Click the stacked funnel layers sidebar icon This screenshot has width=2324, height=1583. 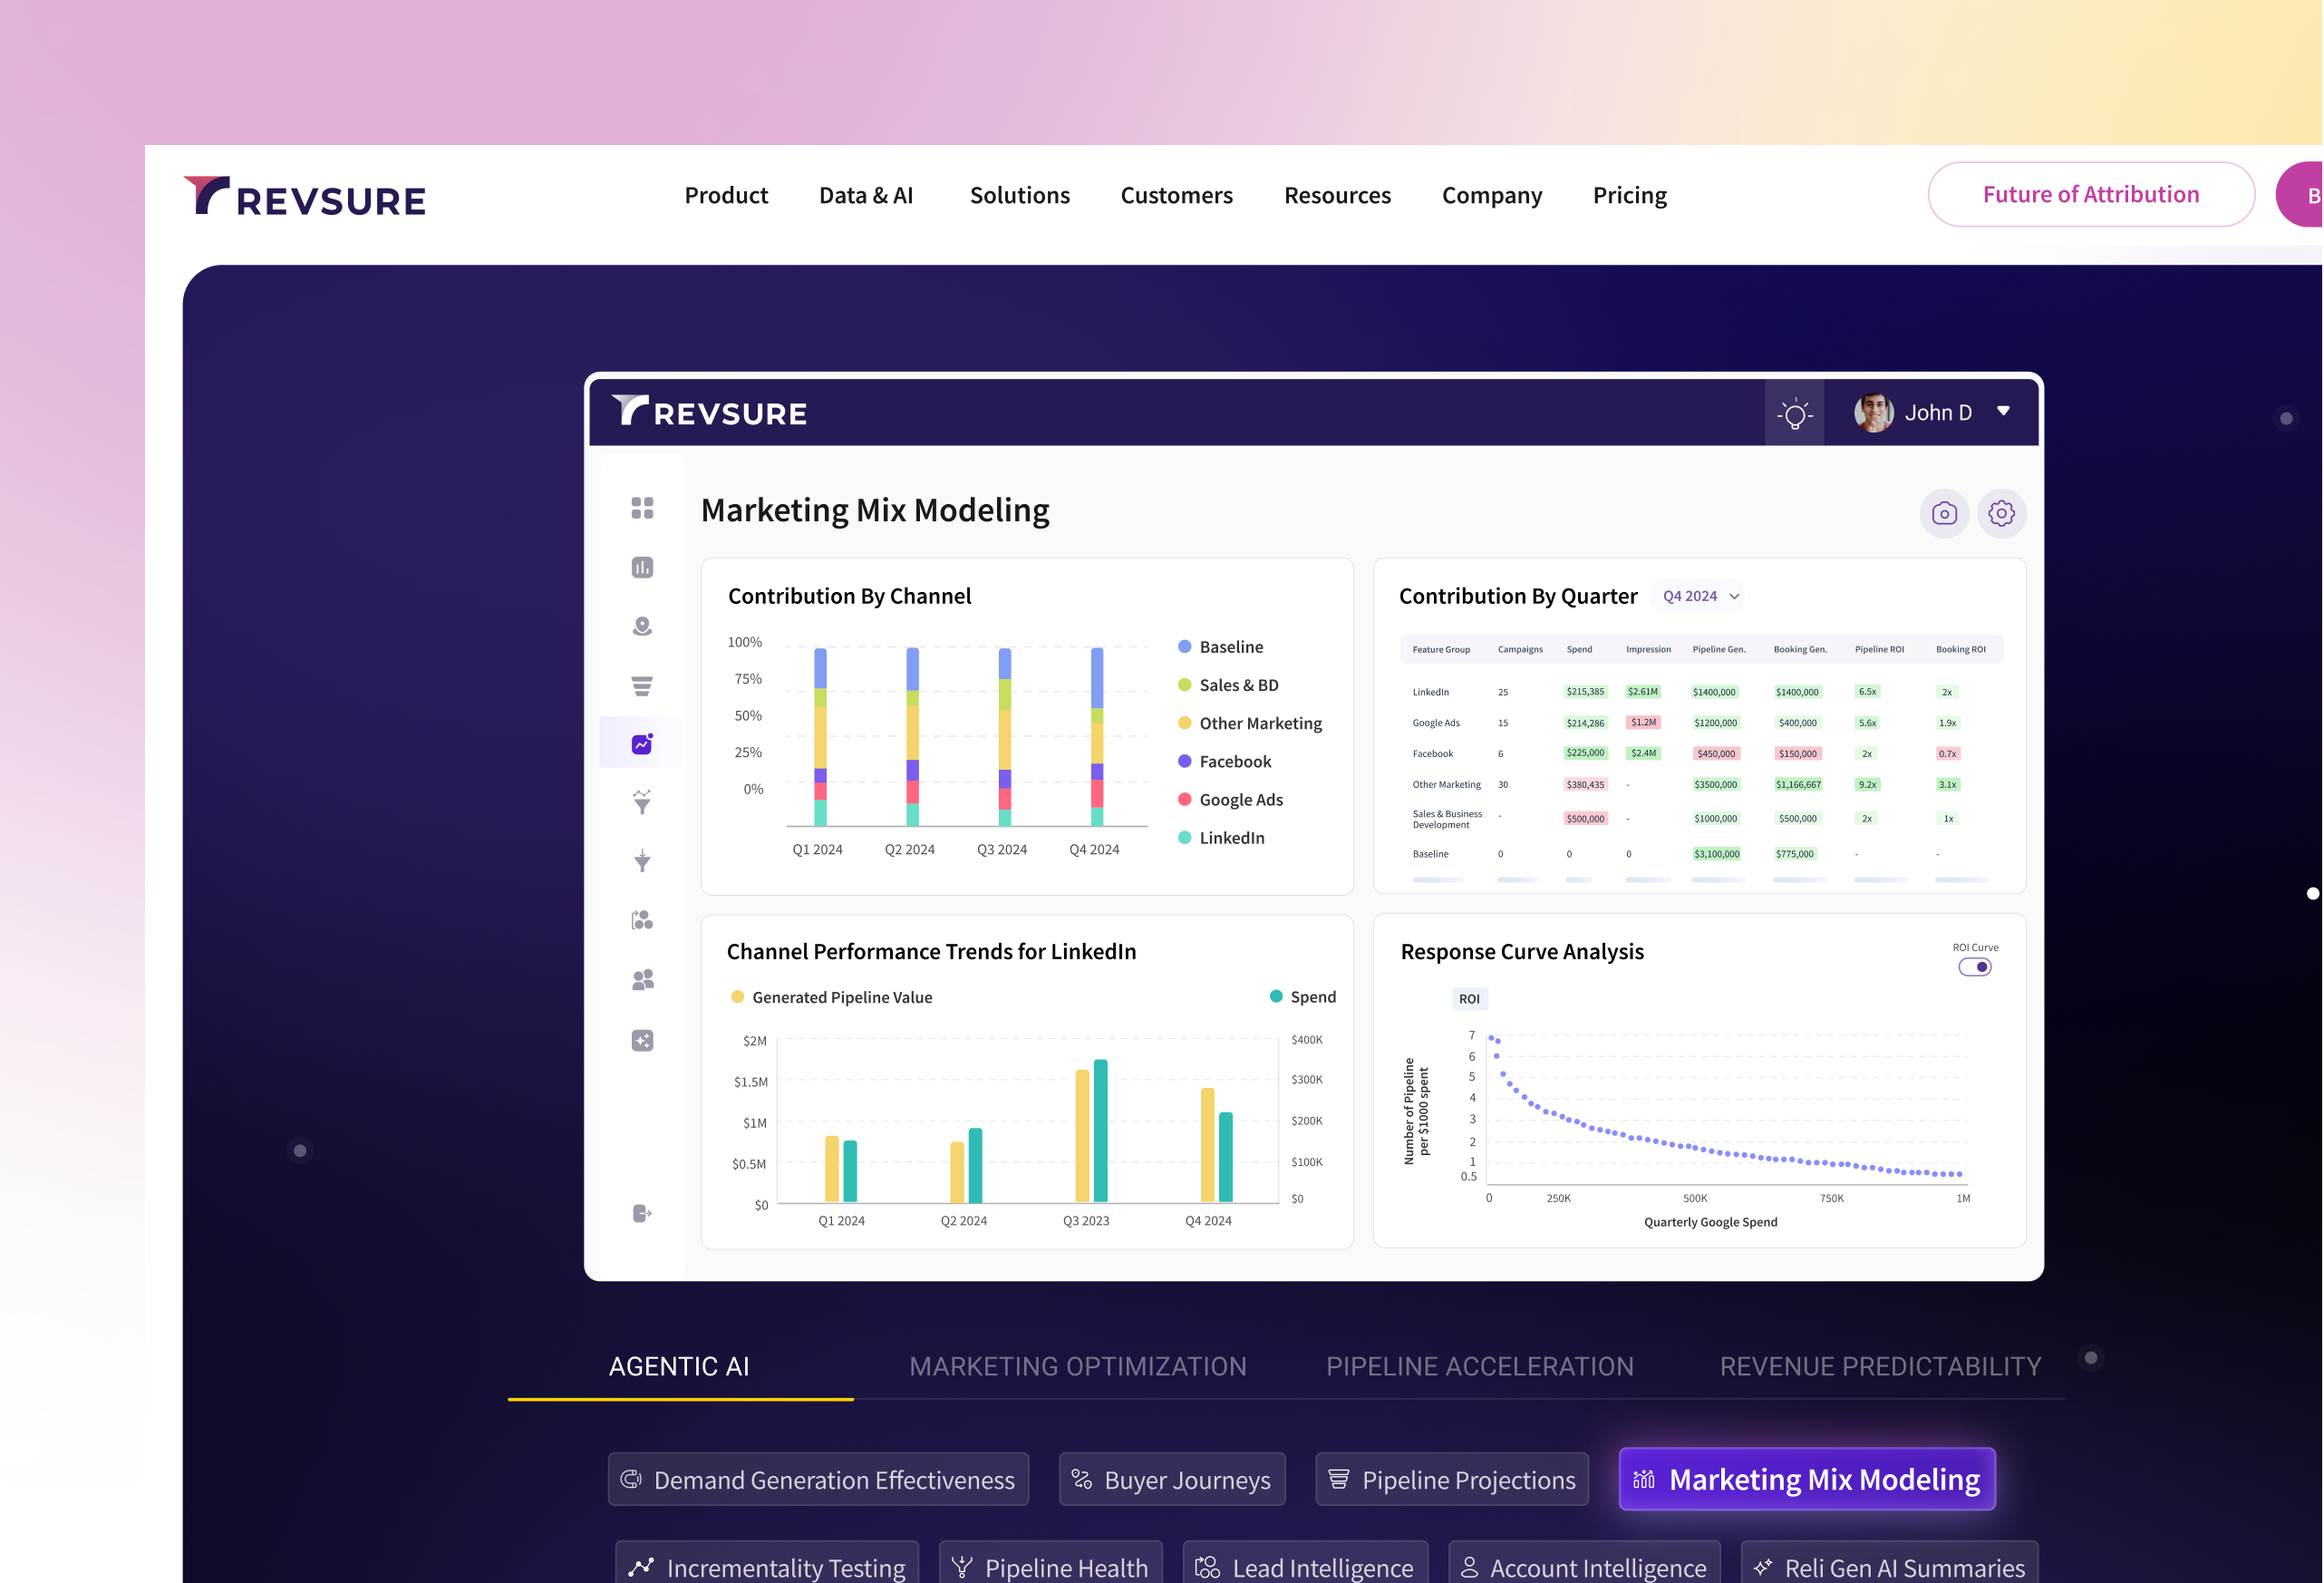(x=642, y=686)
